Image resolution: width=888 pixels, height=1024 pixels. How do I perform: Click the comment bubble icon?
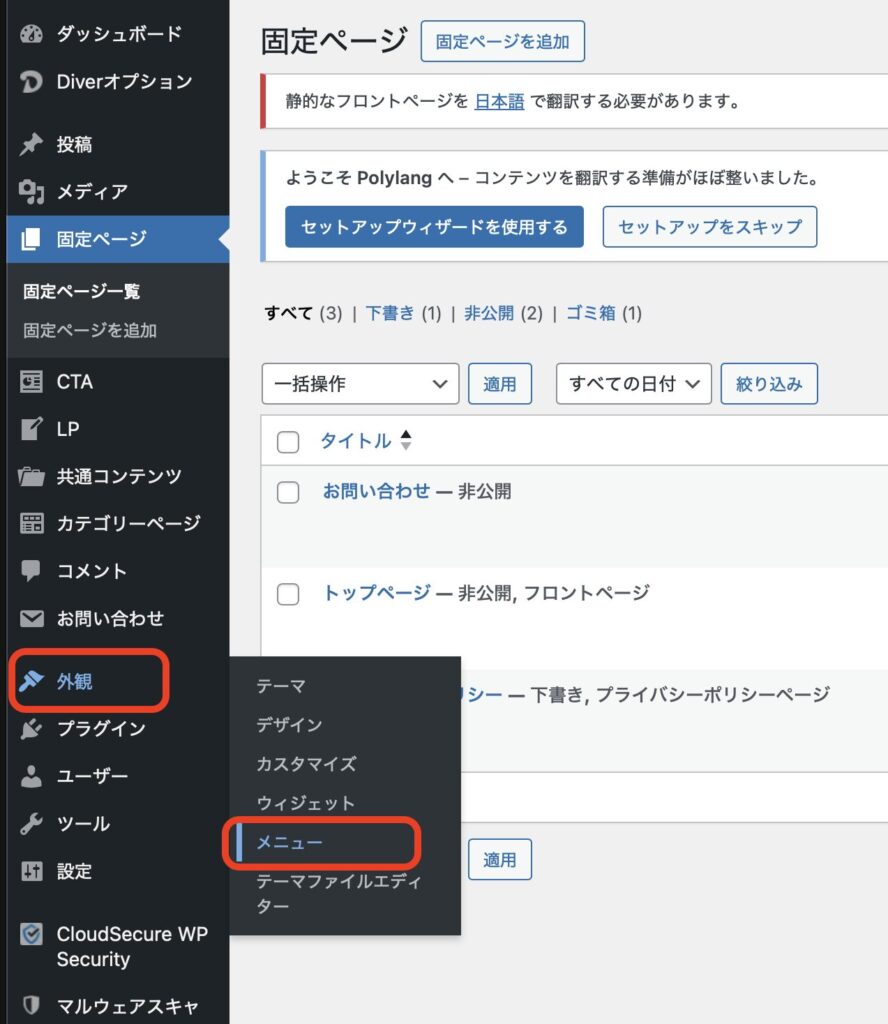pos(32,571)
